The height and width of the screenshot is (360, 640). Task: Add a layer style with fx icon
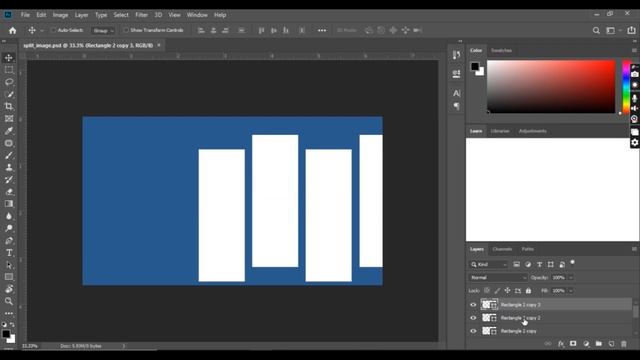561,344
